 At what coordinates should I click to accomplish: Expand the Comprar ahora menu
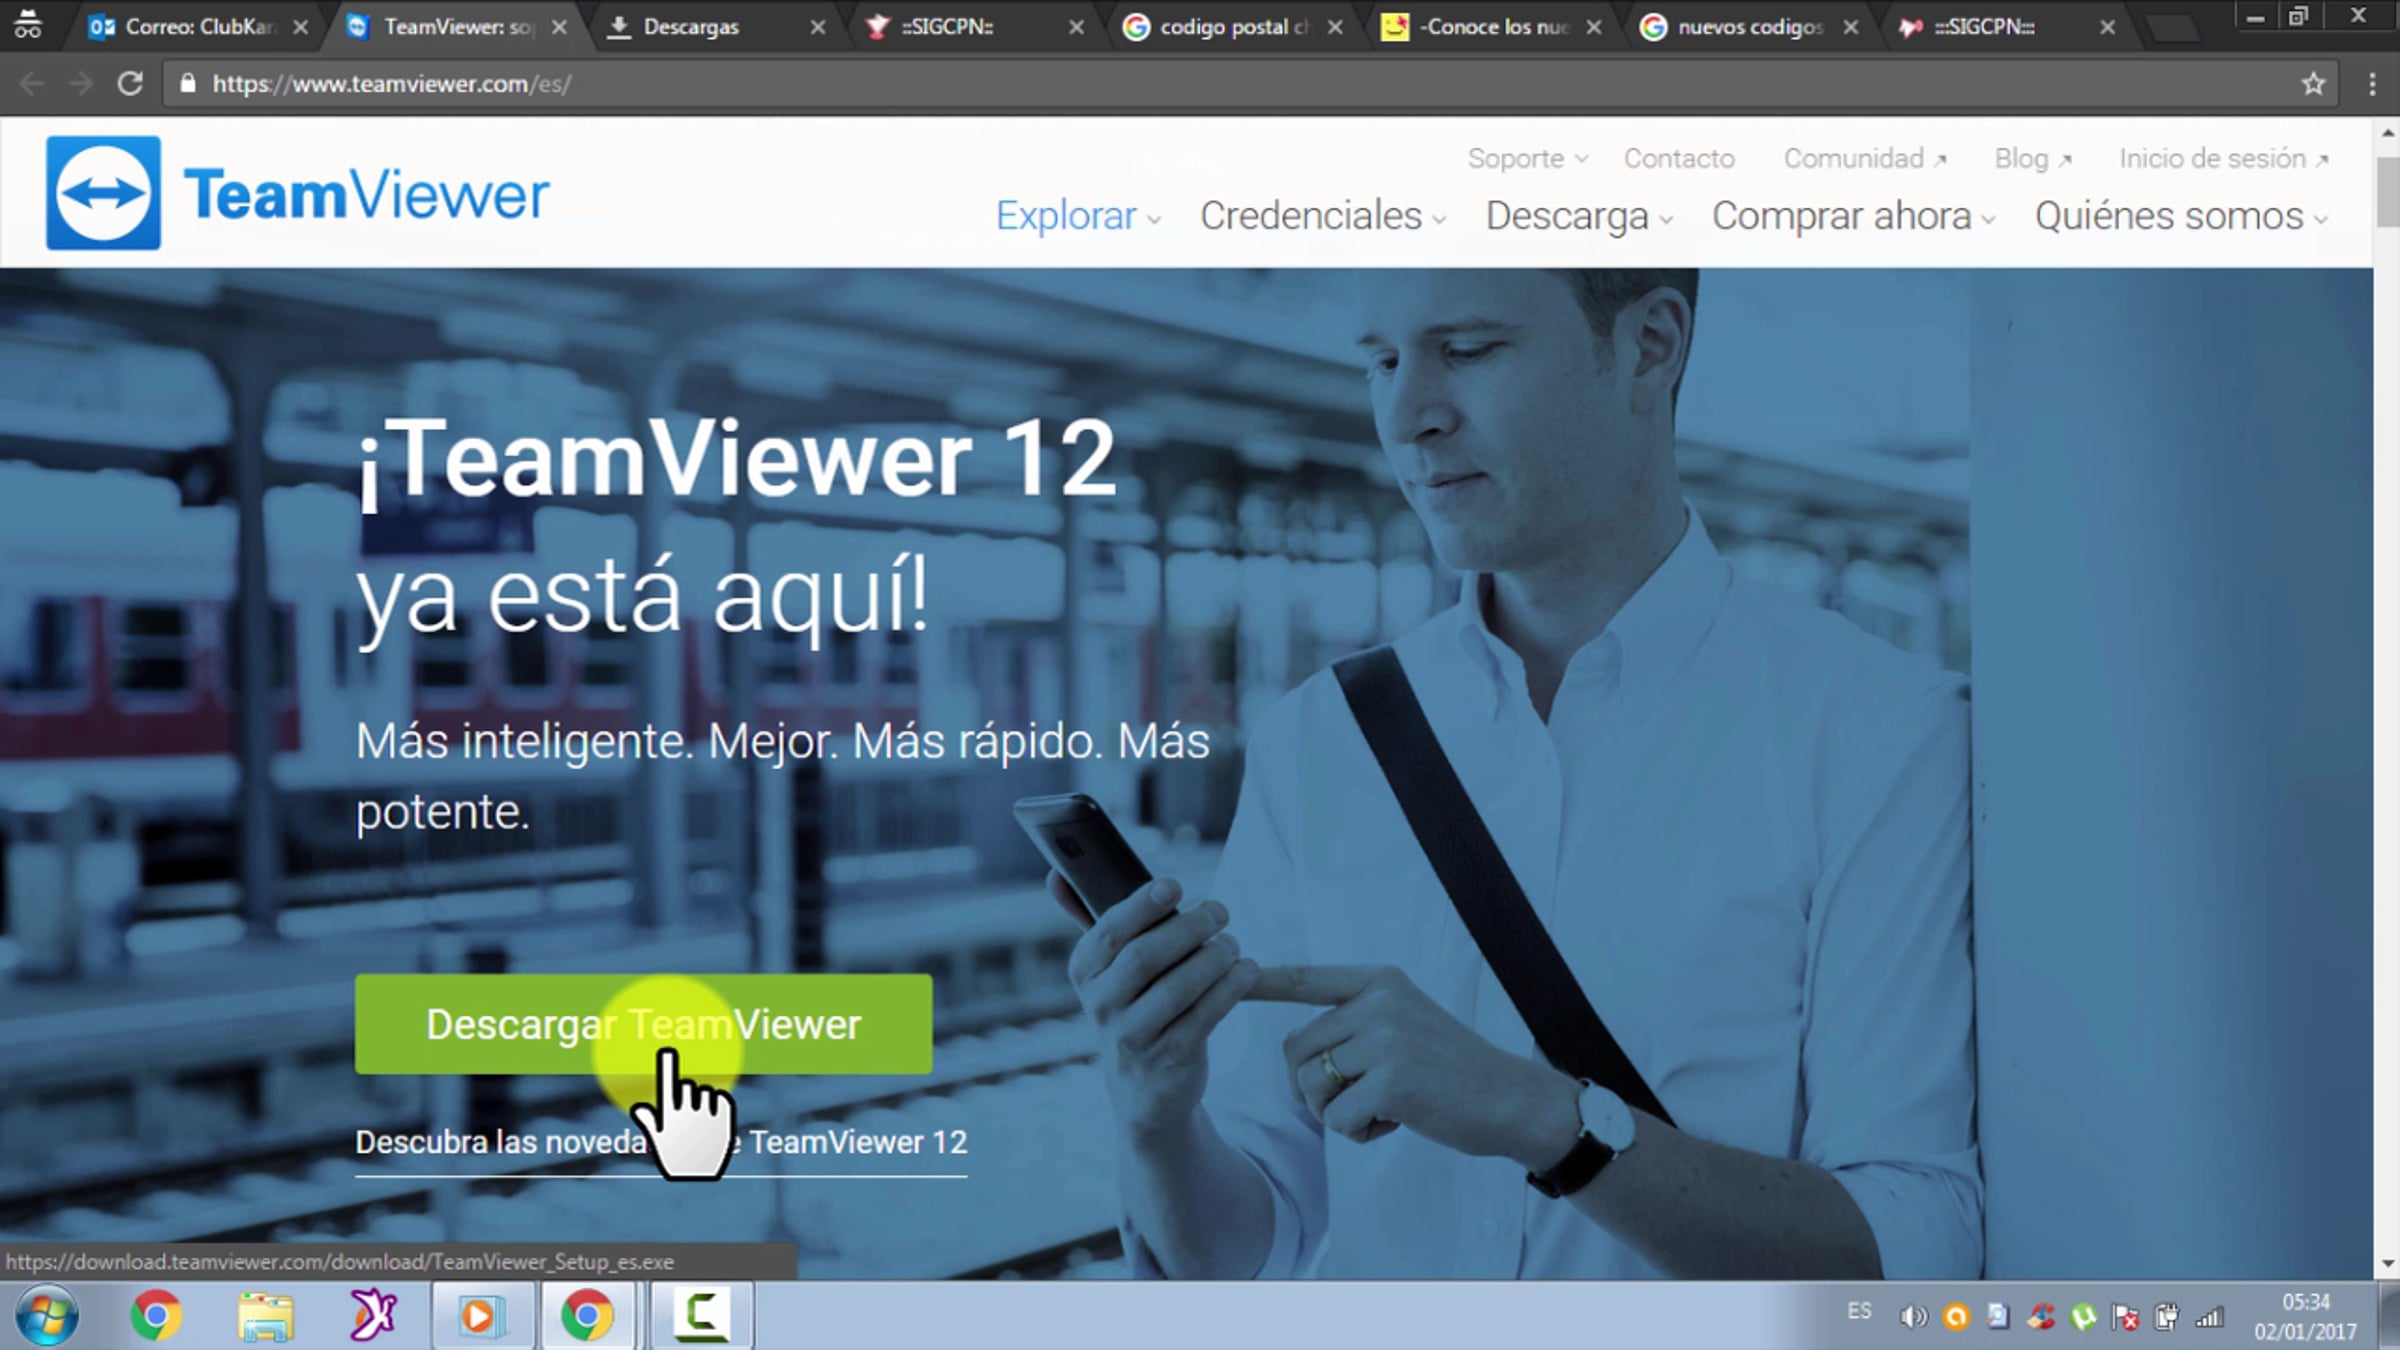(x=1851, y=216)
